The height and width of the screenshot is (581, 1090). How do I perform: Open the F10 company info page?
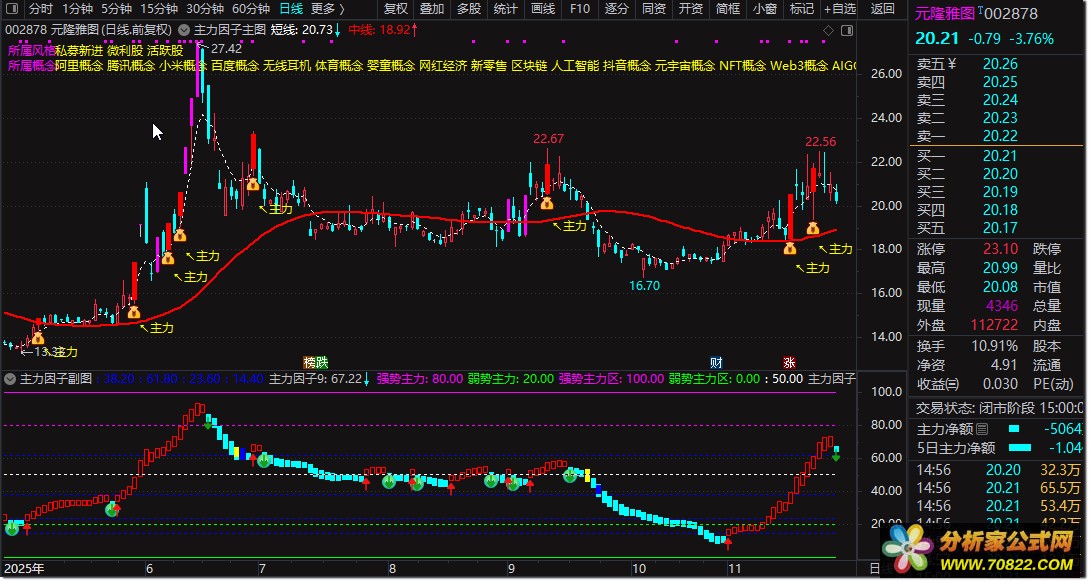(x=580, y=8)
